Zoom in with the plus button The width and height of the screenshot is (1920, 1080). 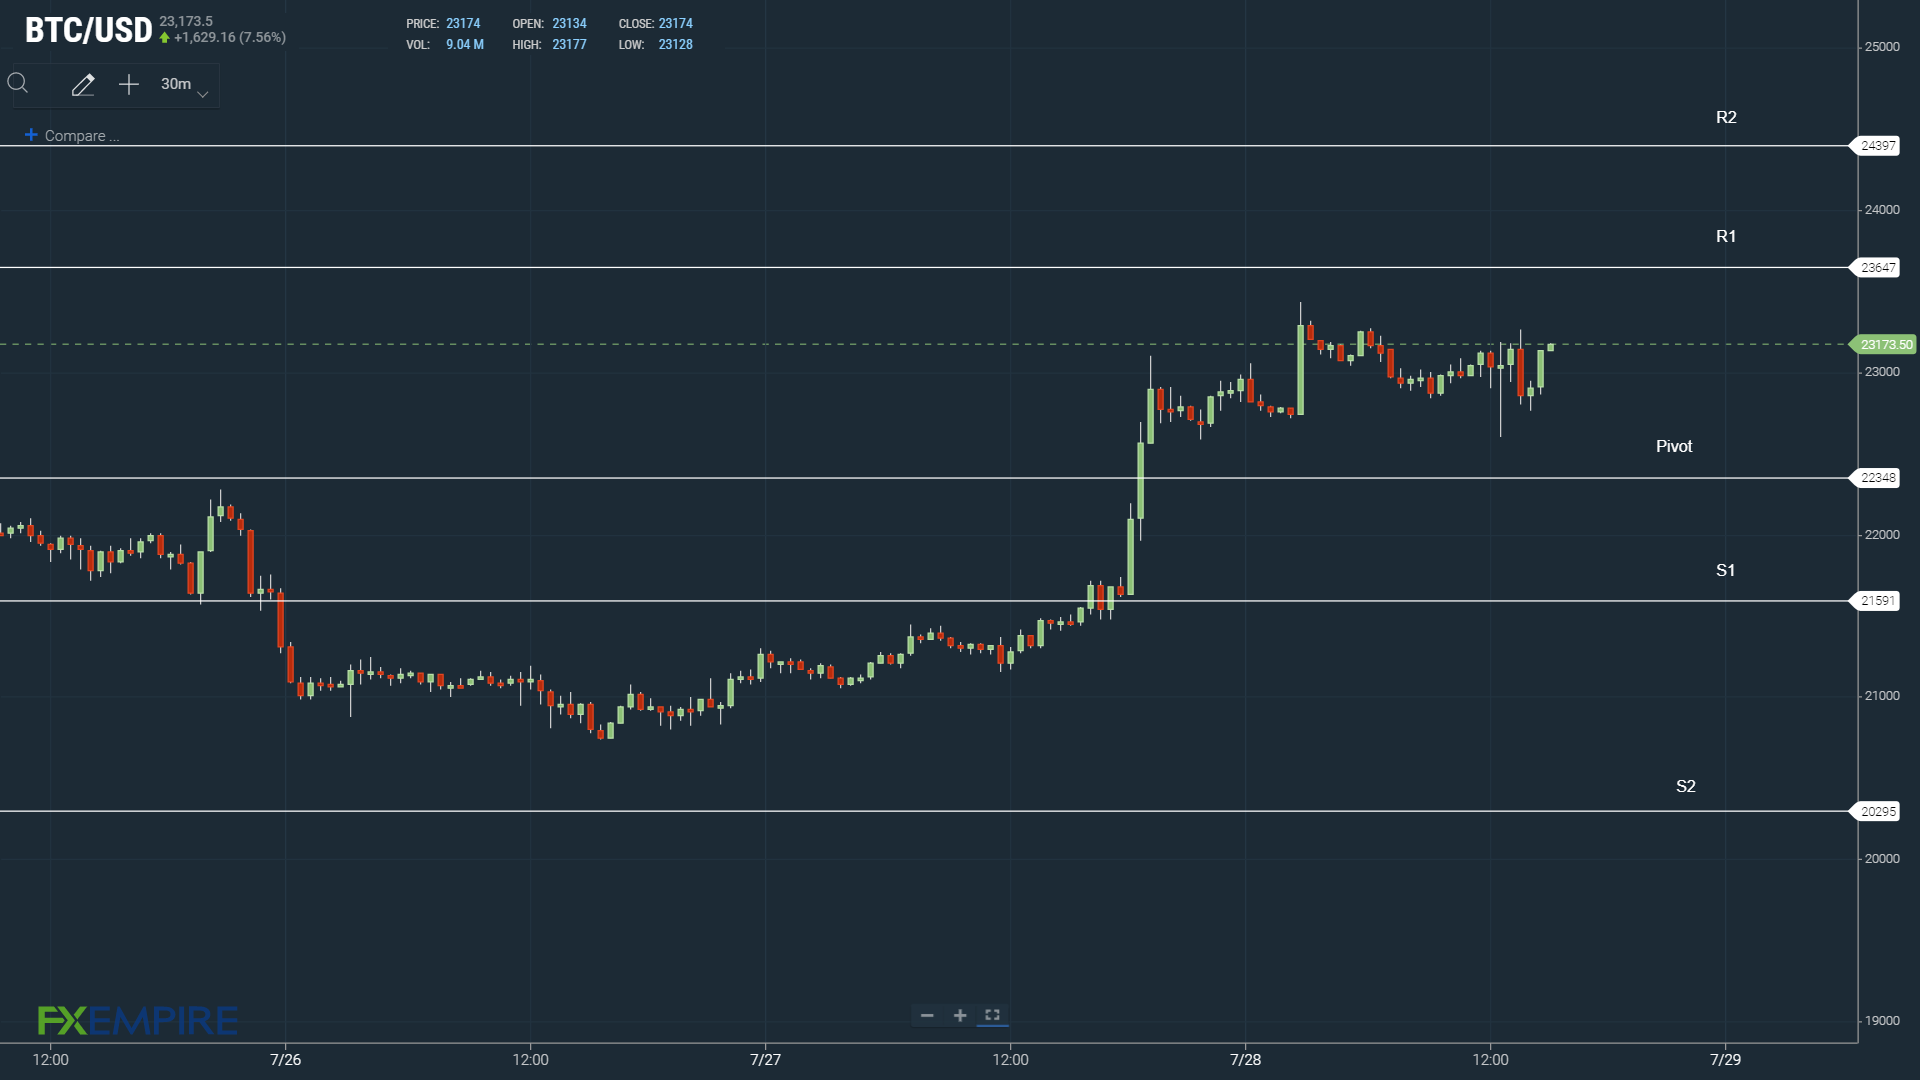coord(960,1016)
